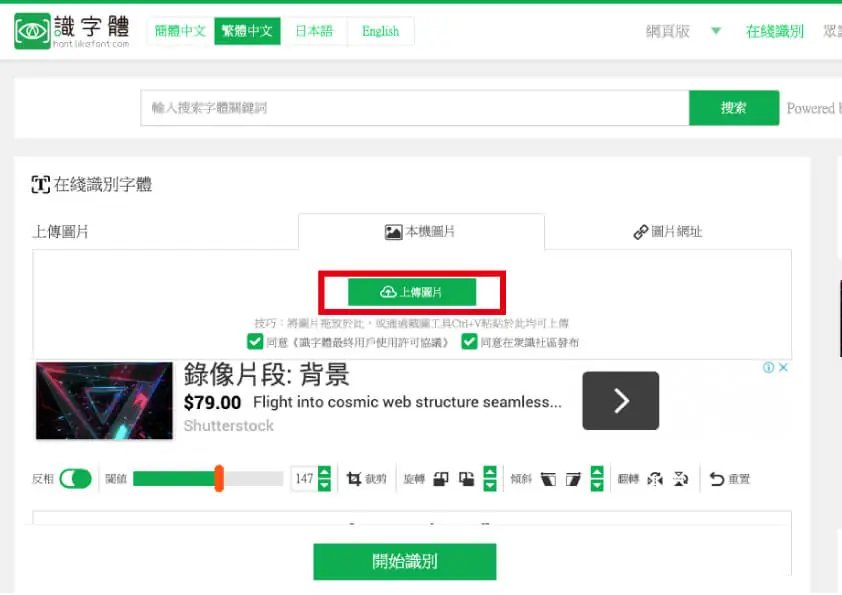Click the 傾斜 skew stepper down arrow
Image resolution: width=842 pixels, height=595 pixels.
tap(597, 485)
